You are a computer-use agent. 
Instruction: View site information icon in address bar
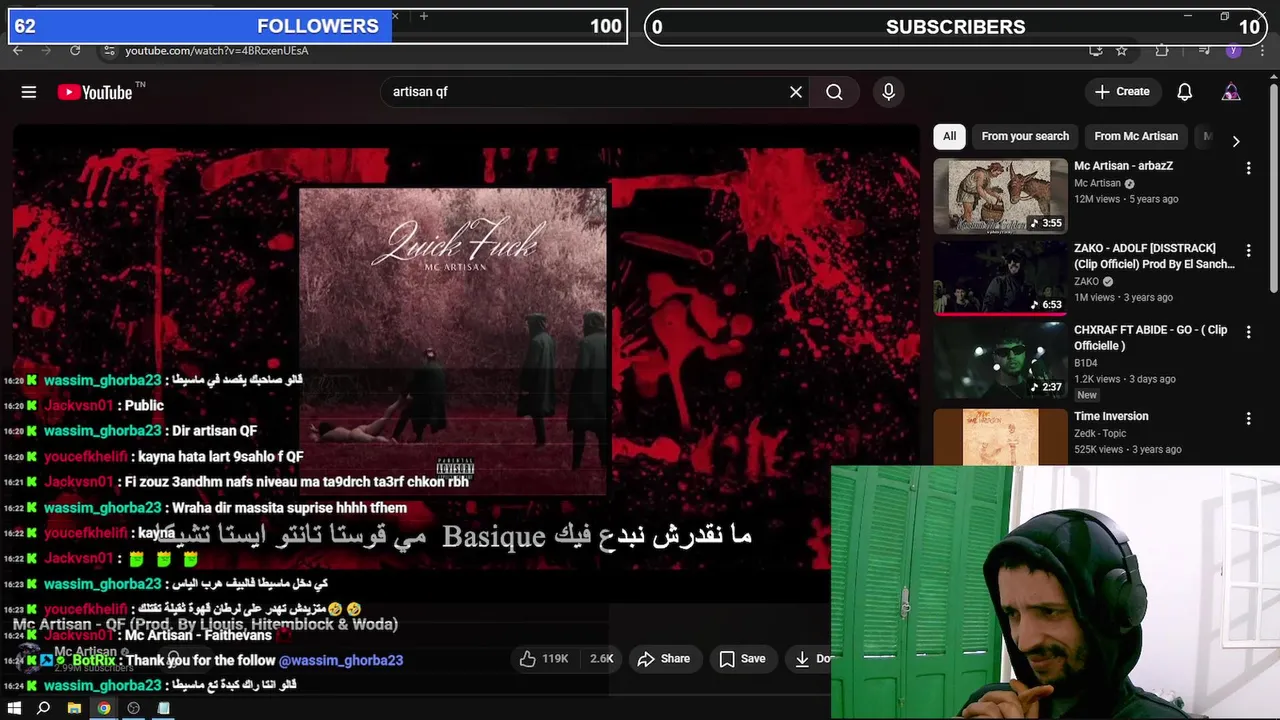click(109, 50)
